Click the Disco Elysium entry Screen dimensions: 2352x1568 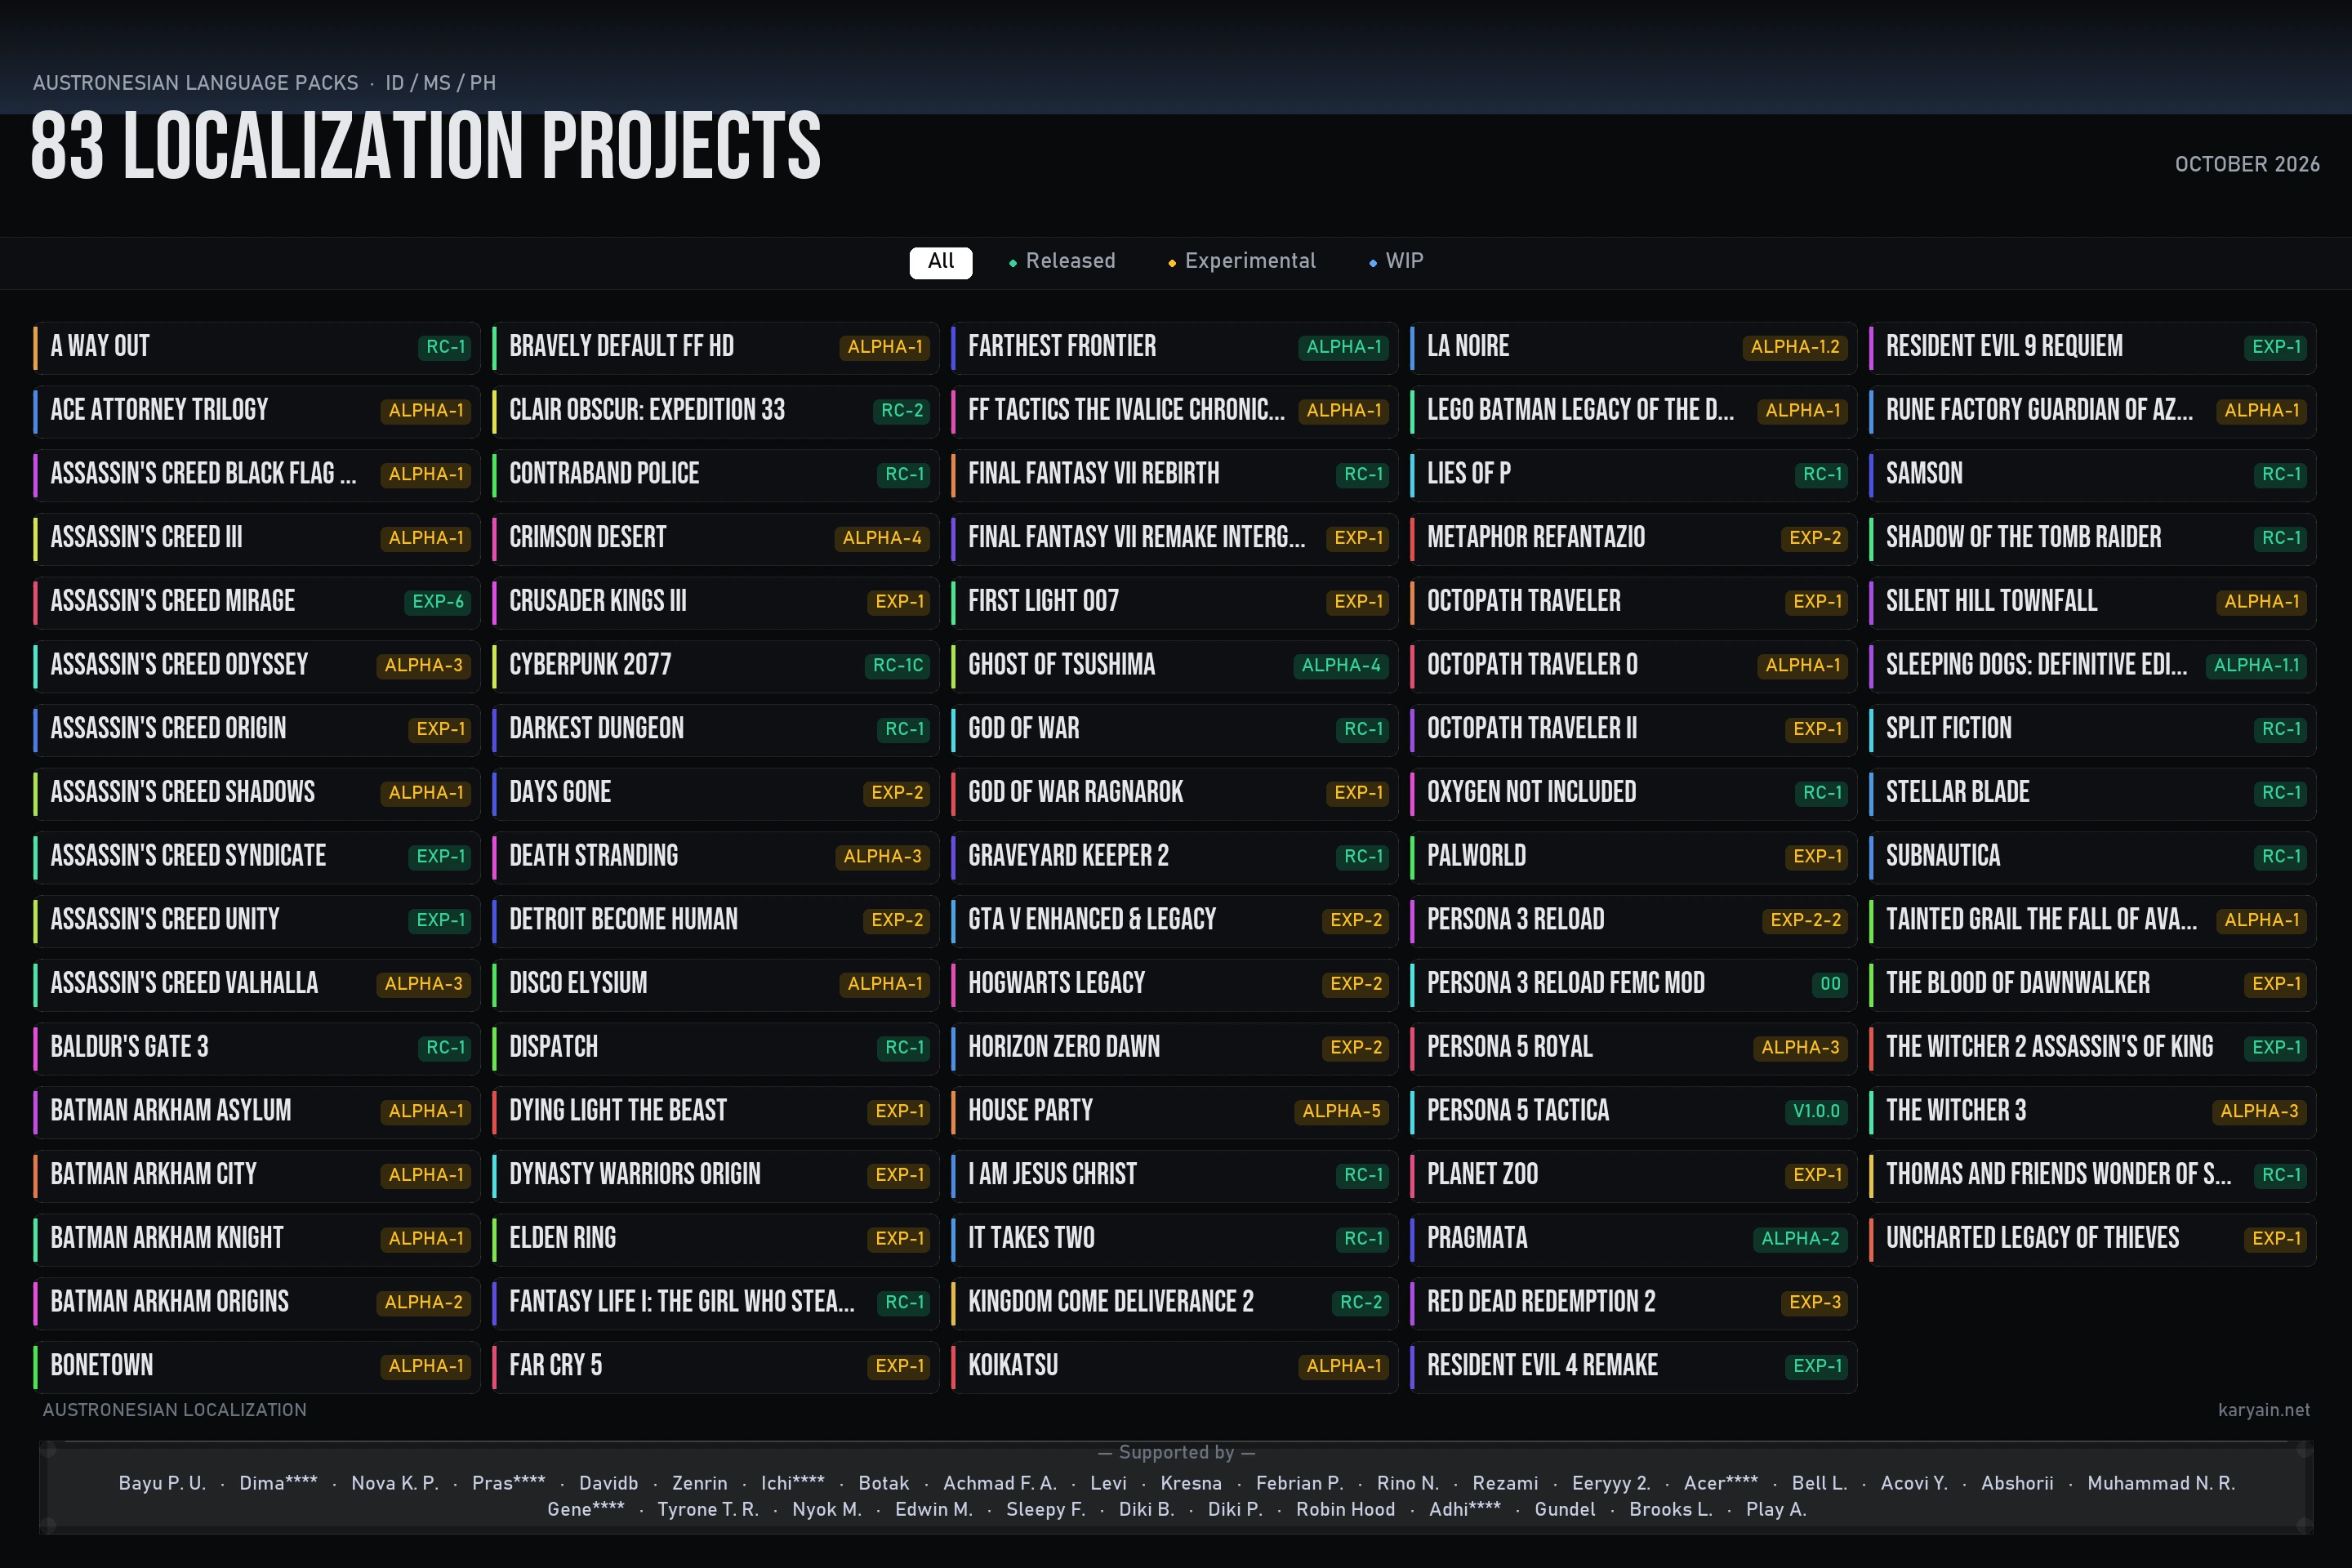(716, 984)
